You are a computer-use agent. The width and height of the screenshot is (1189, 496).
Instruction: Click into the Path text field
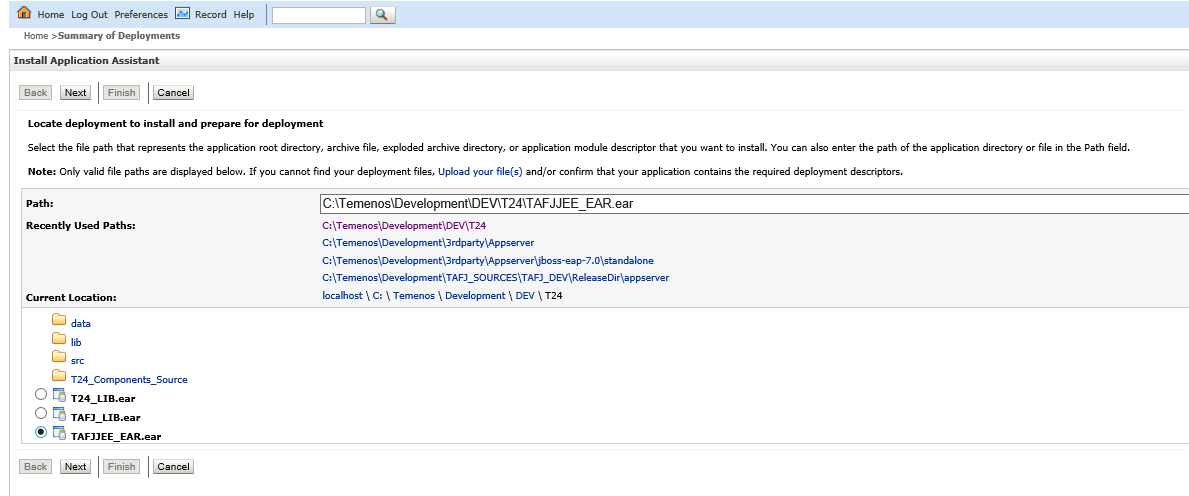tap(750, 204)
